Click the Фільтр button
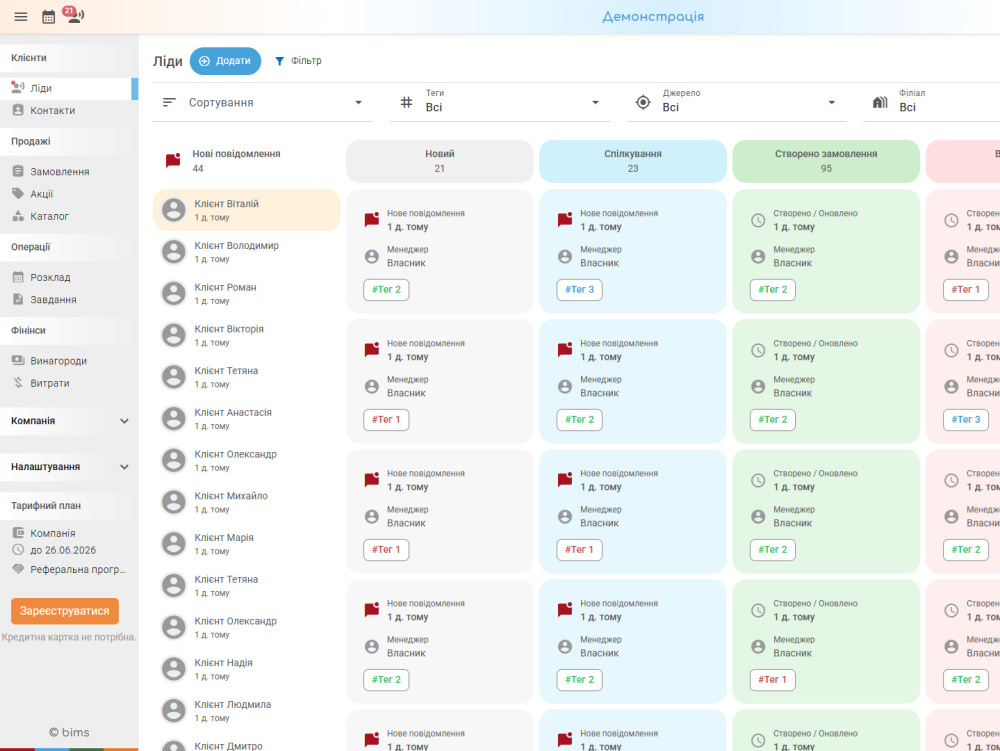The image size is (1000, 751). click(298, 61)
